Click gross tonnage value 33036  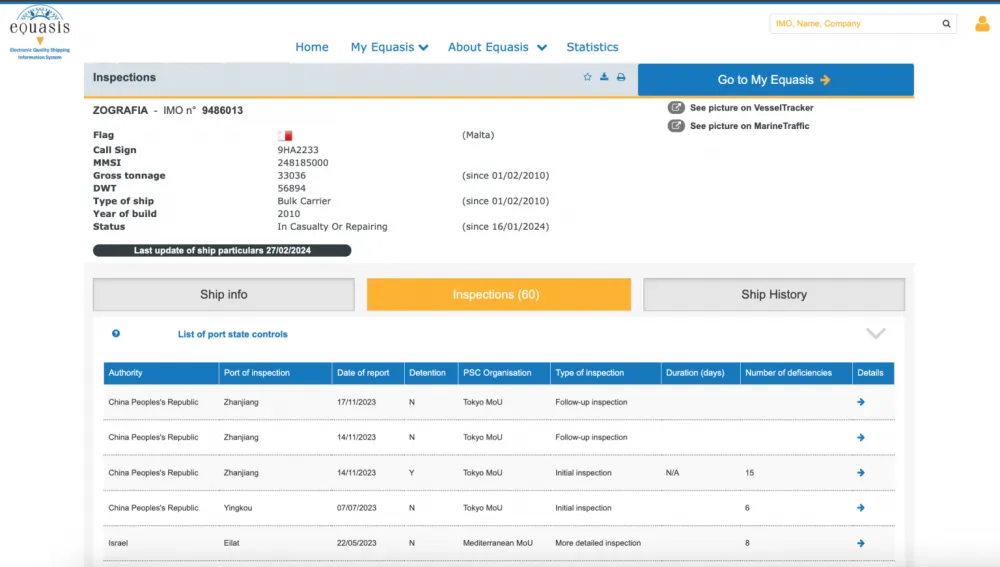tap(291, 175)
